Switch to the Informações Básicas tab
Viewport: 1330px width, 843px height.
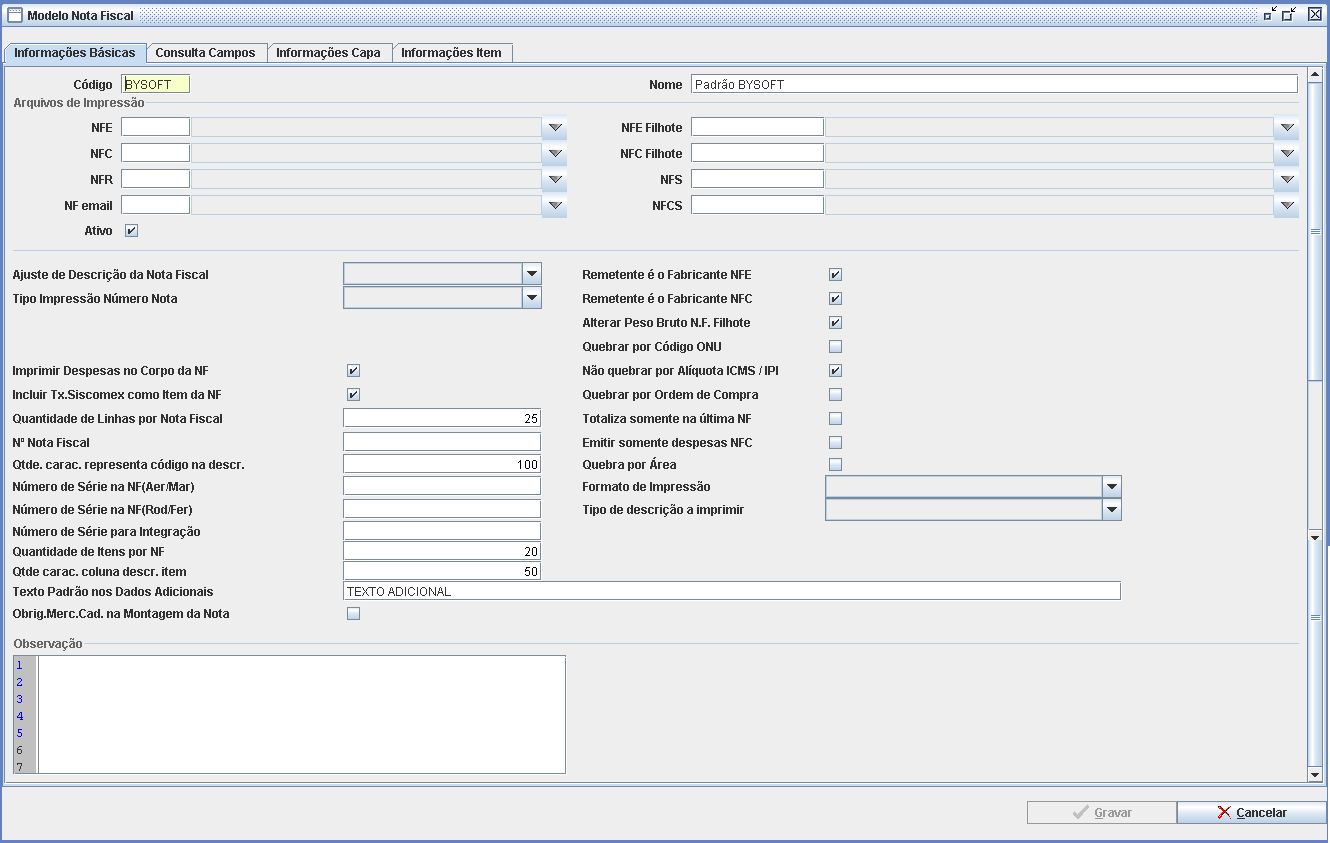pos(75,52)
